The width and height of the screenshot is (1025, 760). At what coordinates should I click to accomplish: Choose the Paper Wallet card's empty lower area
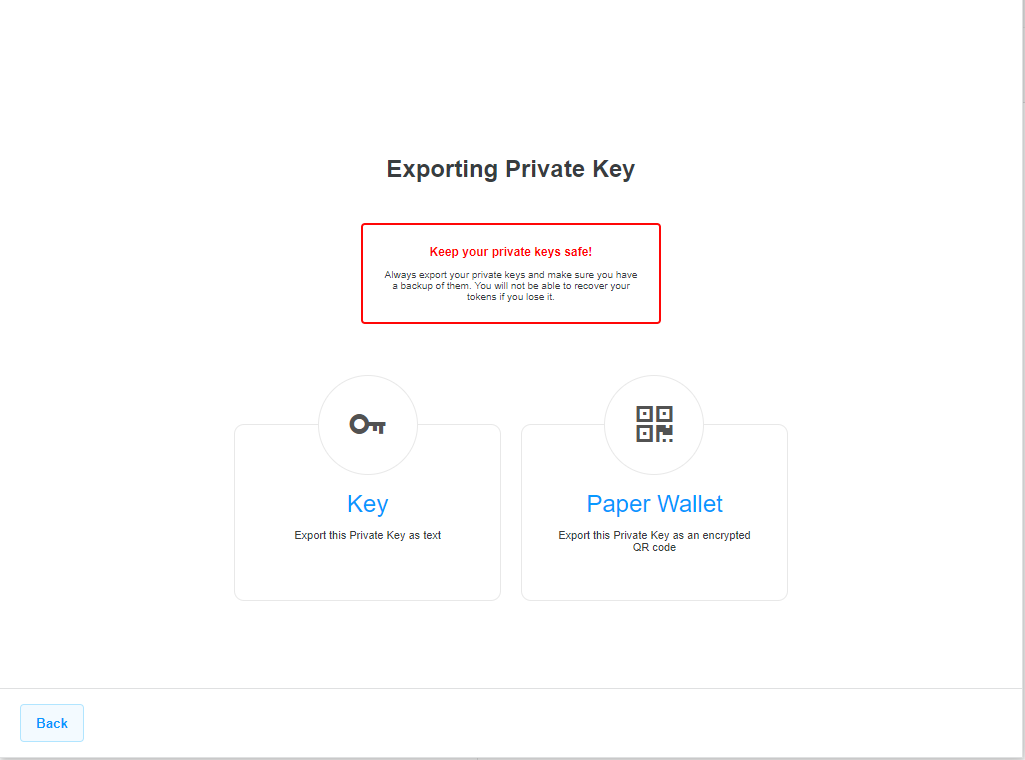coord(654,578)
